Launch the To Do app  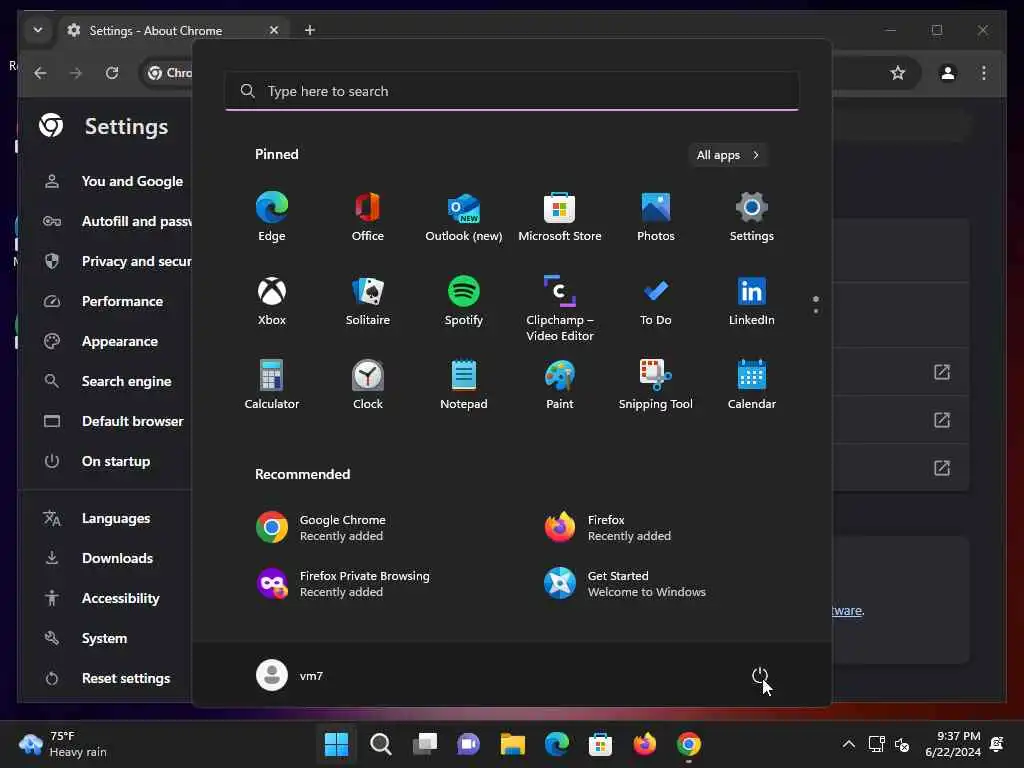(x=656, y=300)
